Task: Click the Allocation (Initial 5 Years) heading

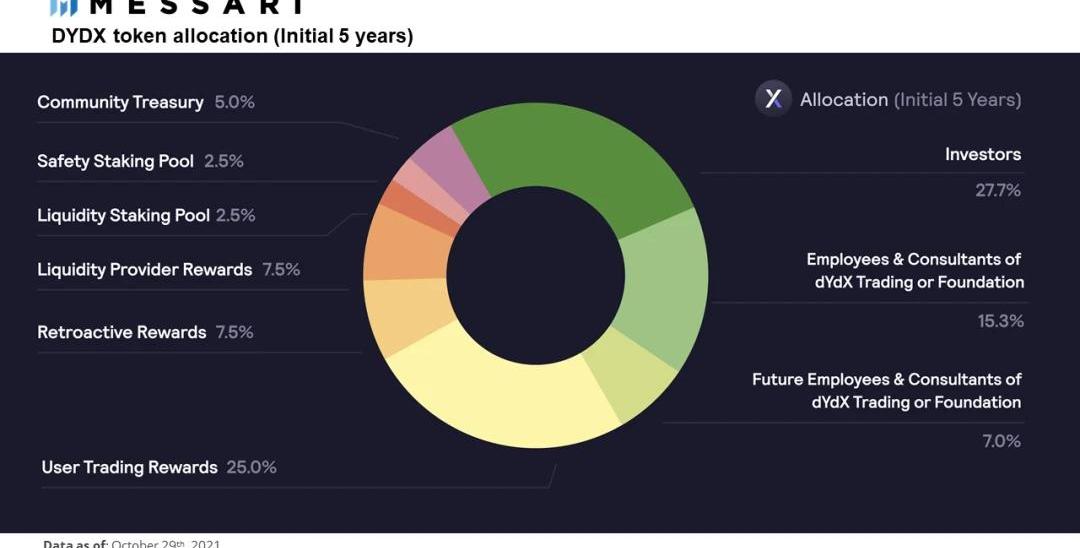Action: click(910, 99)
